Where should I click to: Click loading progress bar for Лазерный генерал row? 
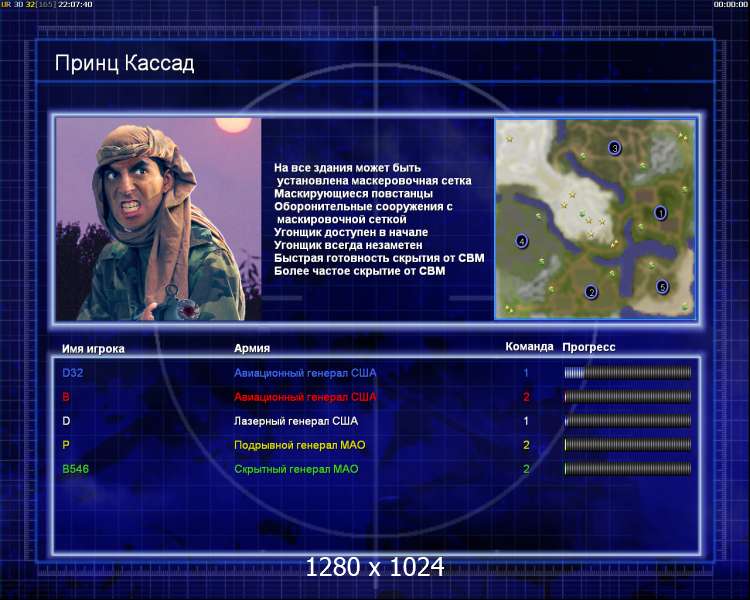(628, 421)
